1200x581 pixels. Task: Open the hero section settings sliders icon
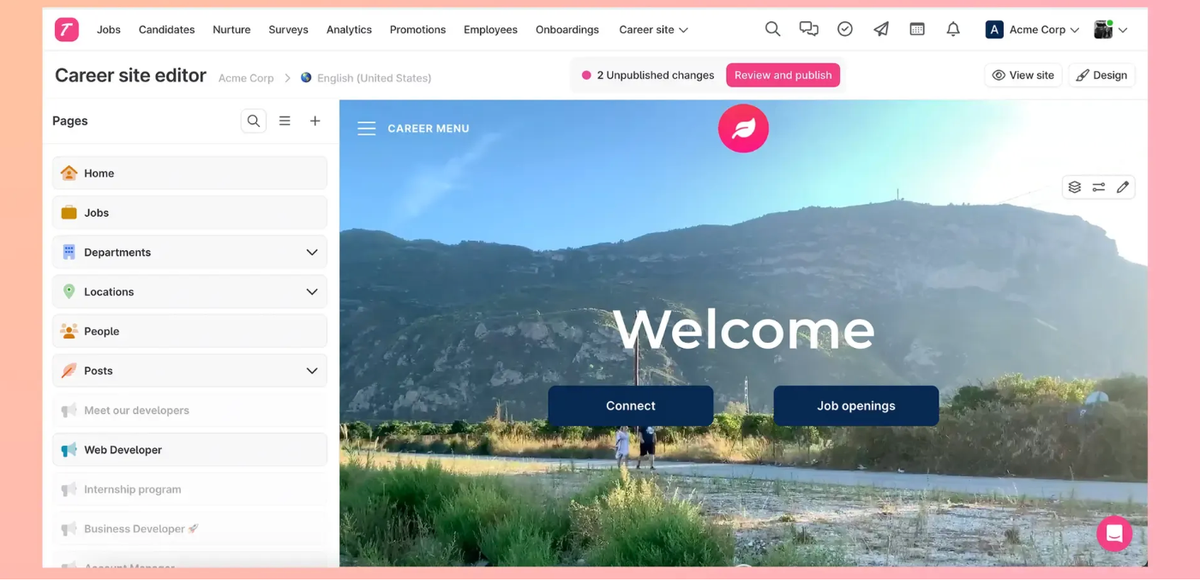tap(1098, 187)
